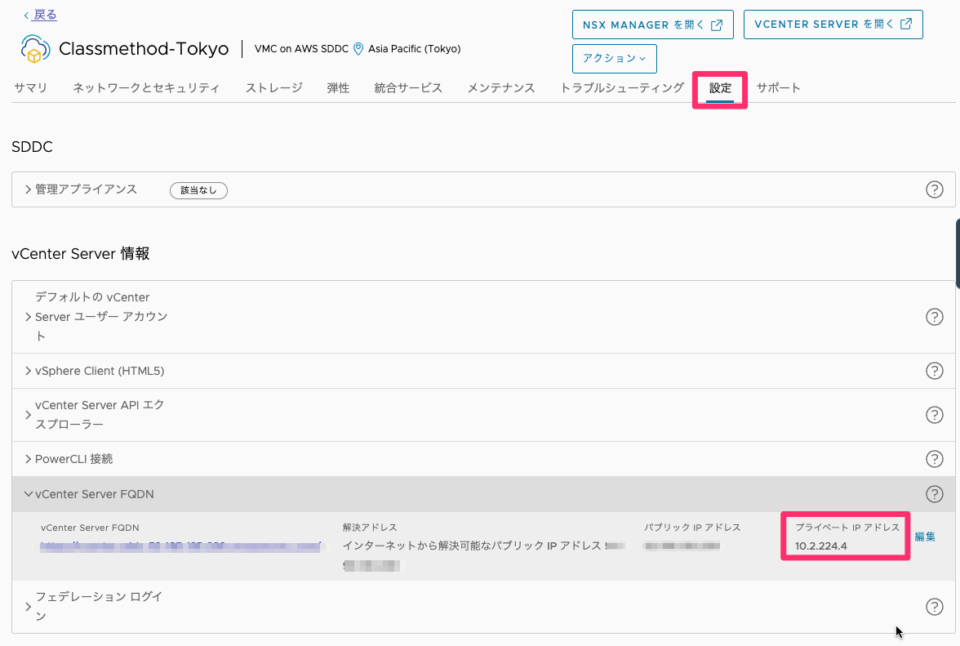Click the location pin near Asia Pacific (Tokyo)

point(358,48)
